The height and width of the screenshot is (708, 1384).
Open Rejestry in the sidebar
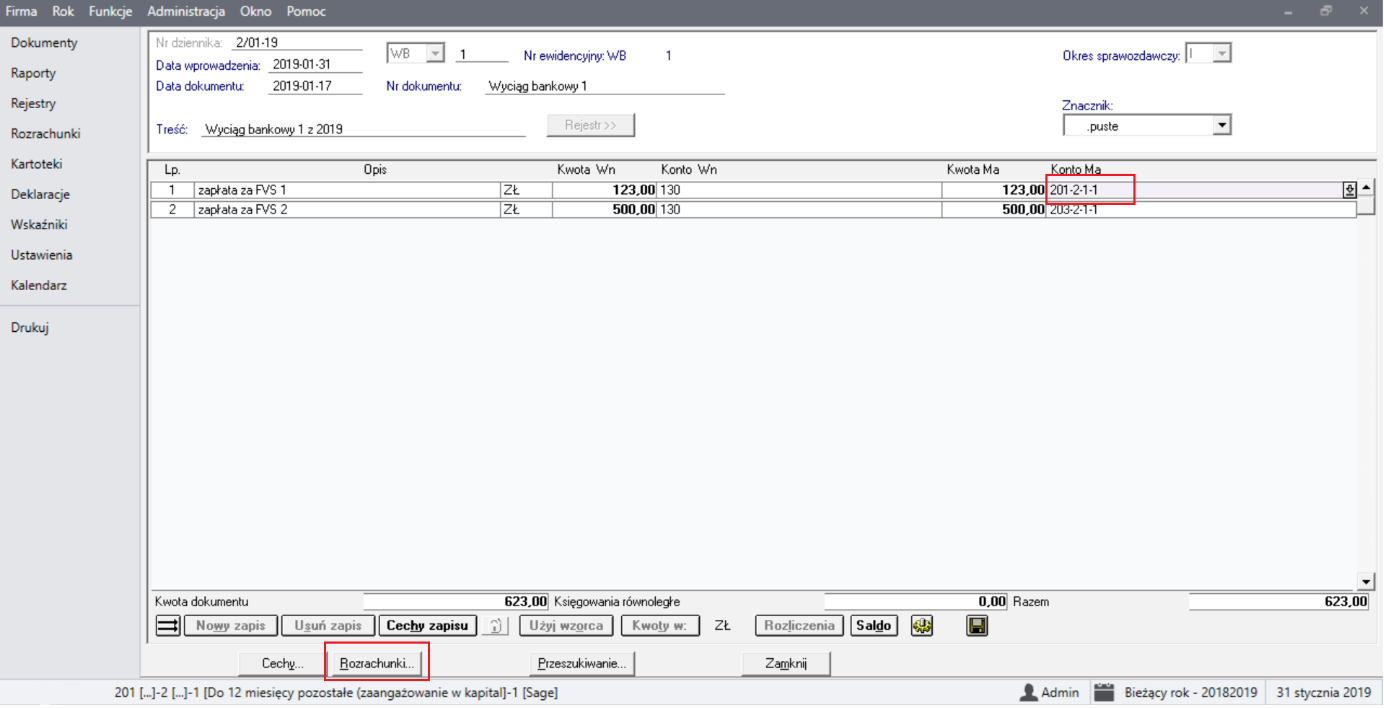pos(33,103)
